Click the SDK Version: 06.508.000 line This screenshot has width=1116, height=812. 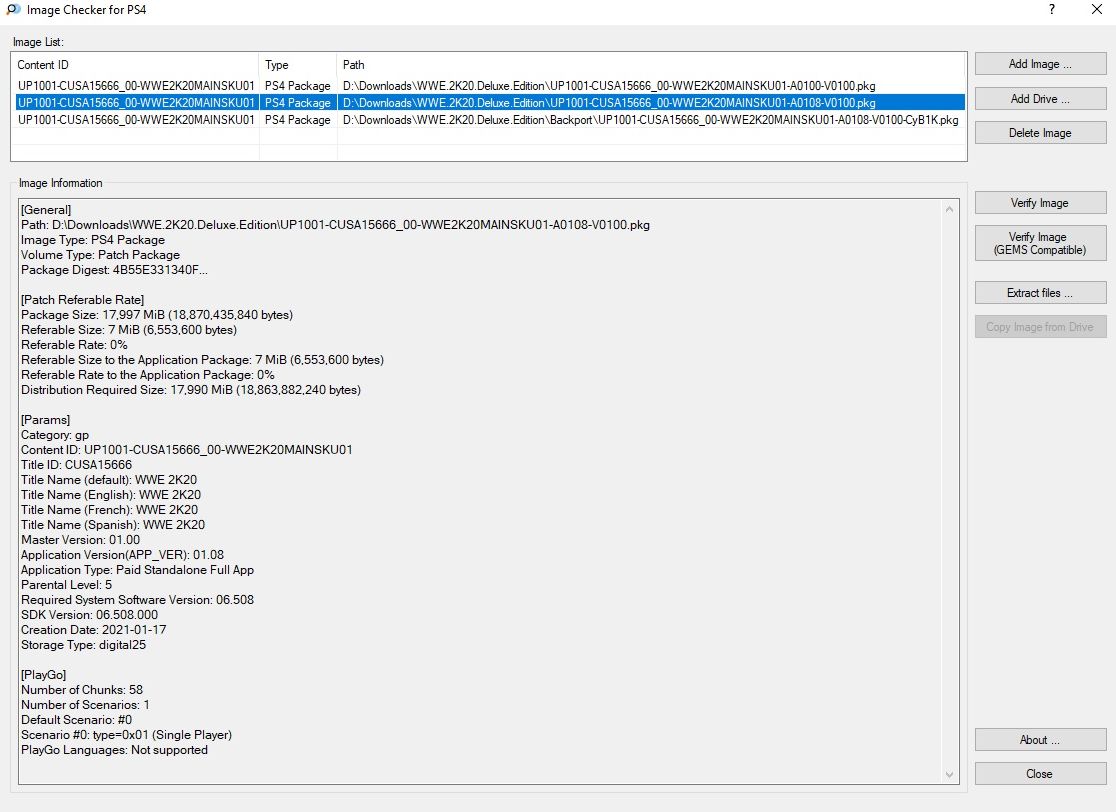[90, 615]
